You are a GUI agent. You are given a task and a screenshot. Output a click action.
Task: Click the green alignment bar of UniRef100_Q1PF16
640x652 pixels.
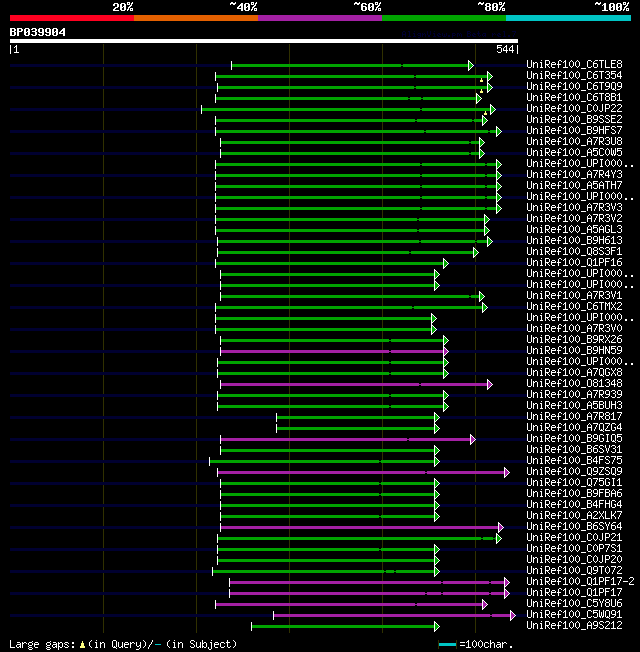tap(332, 264)
